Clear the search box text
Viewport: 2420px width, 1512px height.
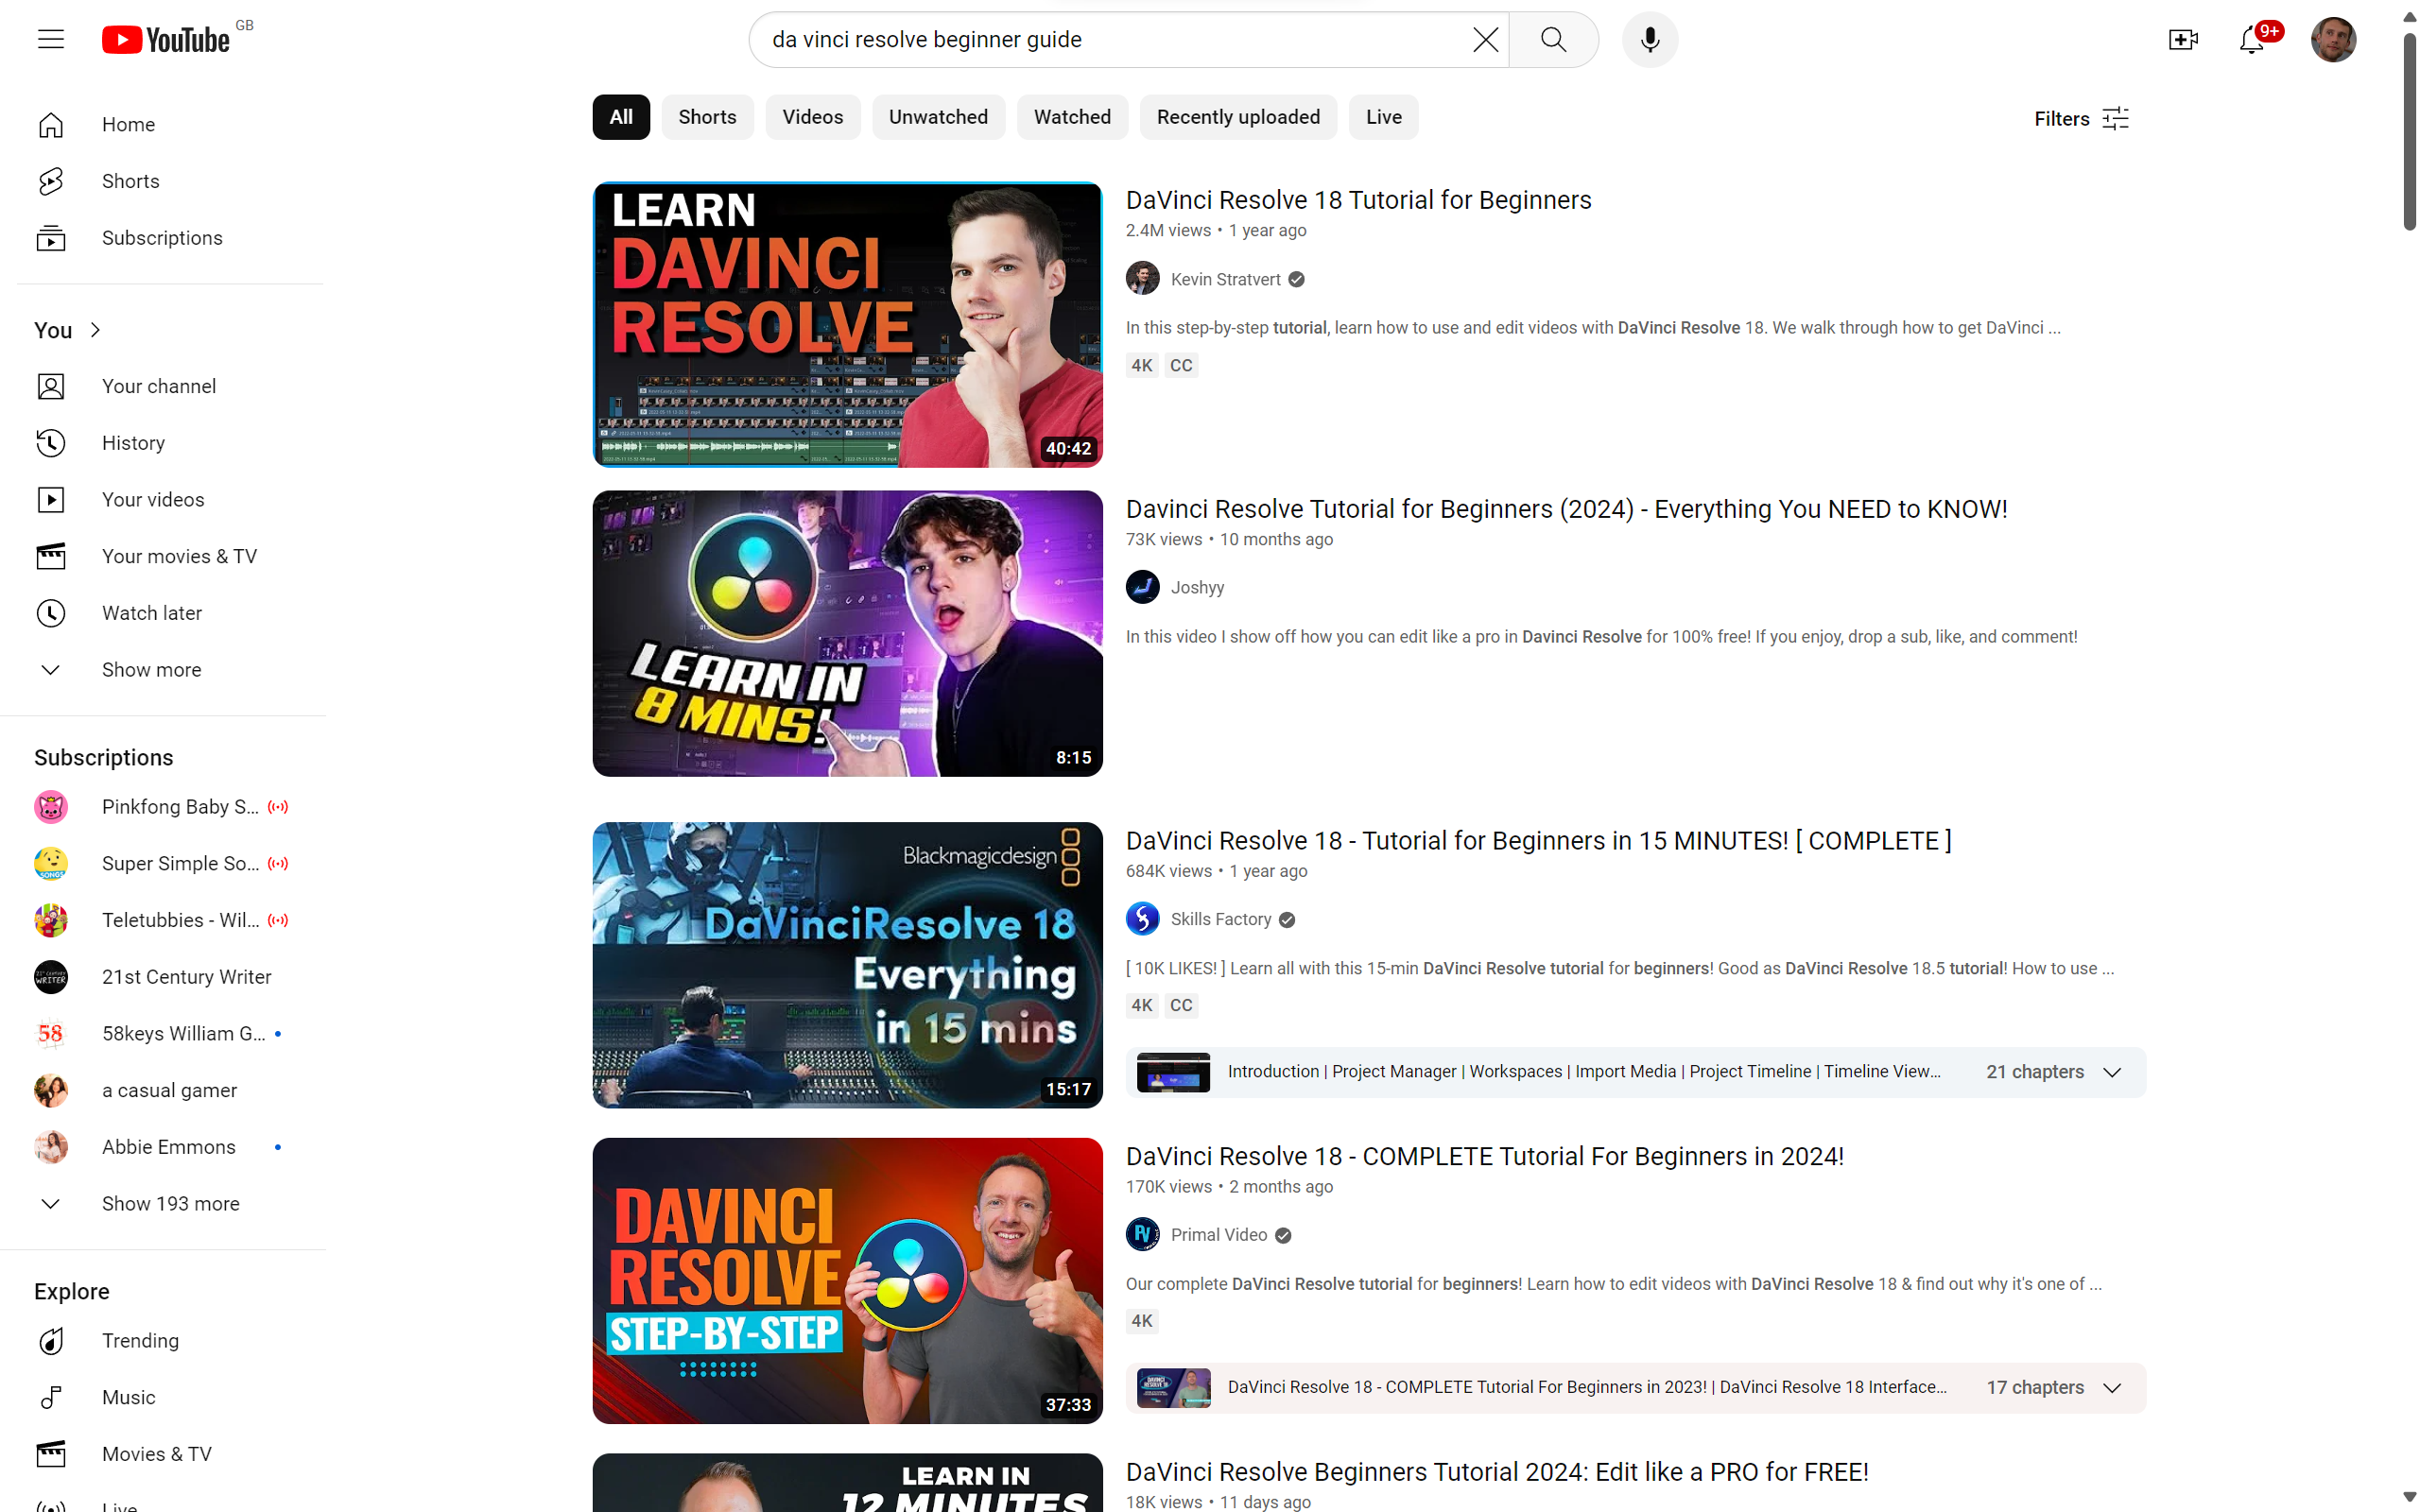(x=1486, y=40)
